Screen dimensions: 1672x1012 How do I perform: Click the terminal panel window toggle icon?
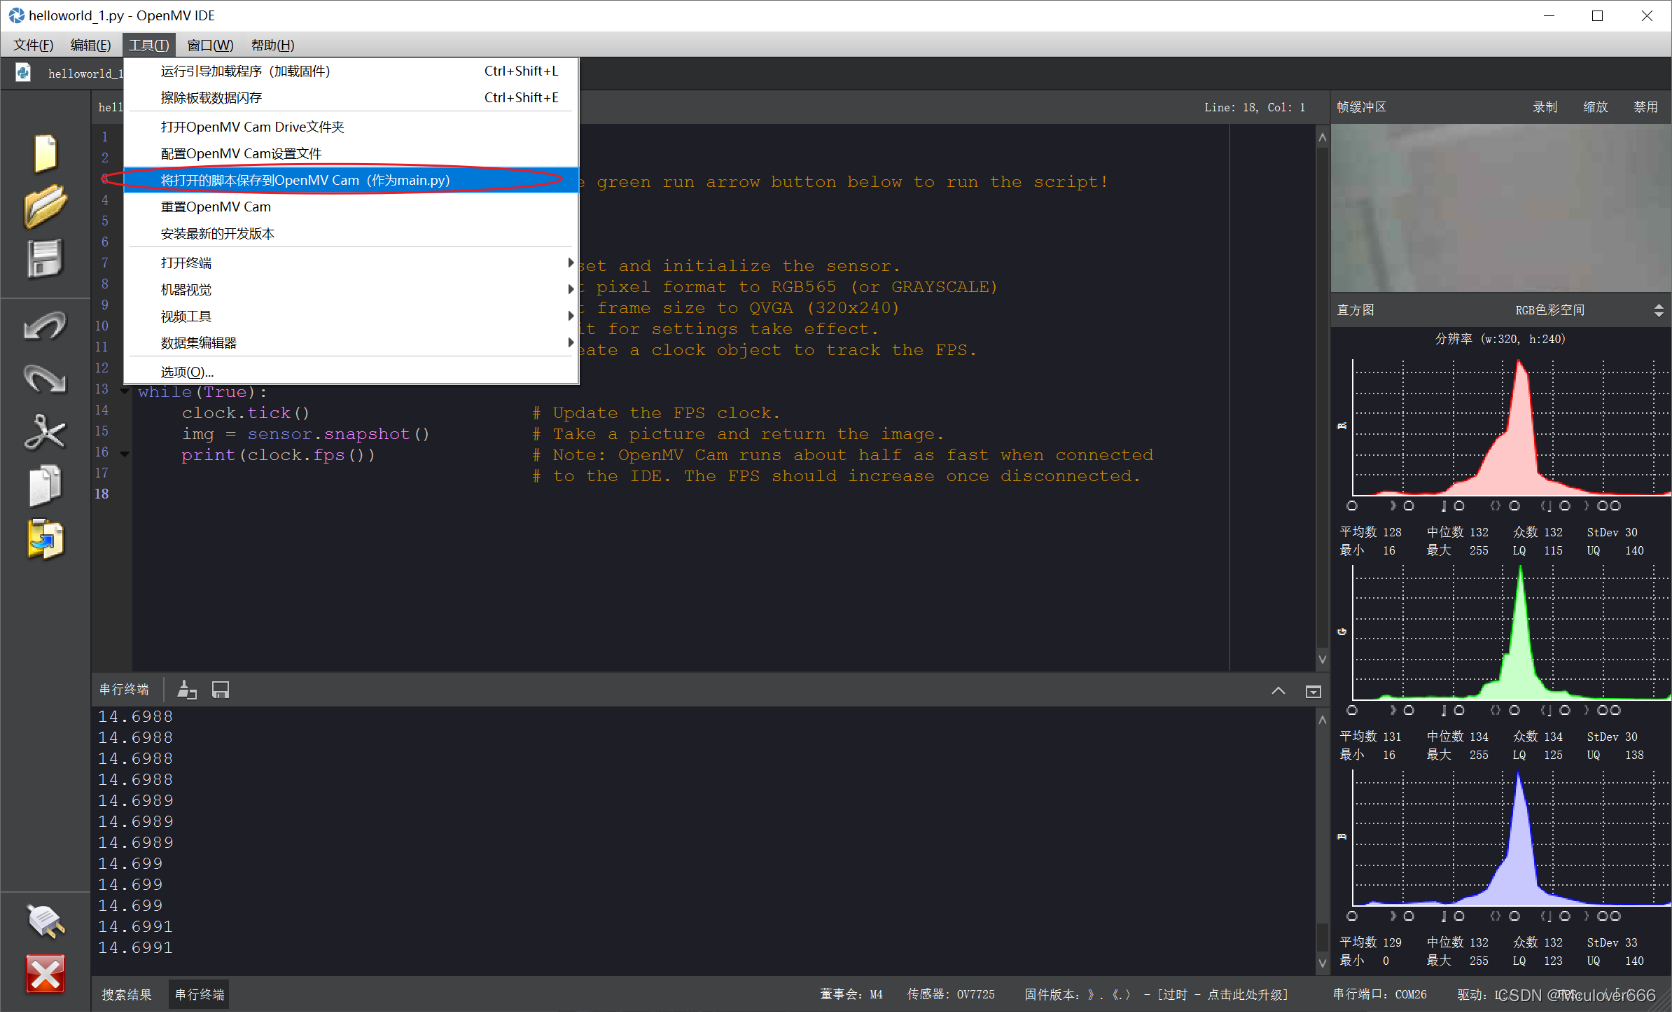point(1314,691)
